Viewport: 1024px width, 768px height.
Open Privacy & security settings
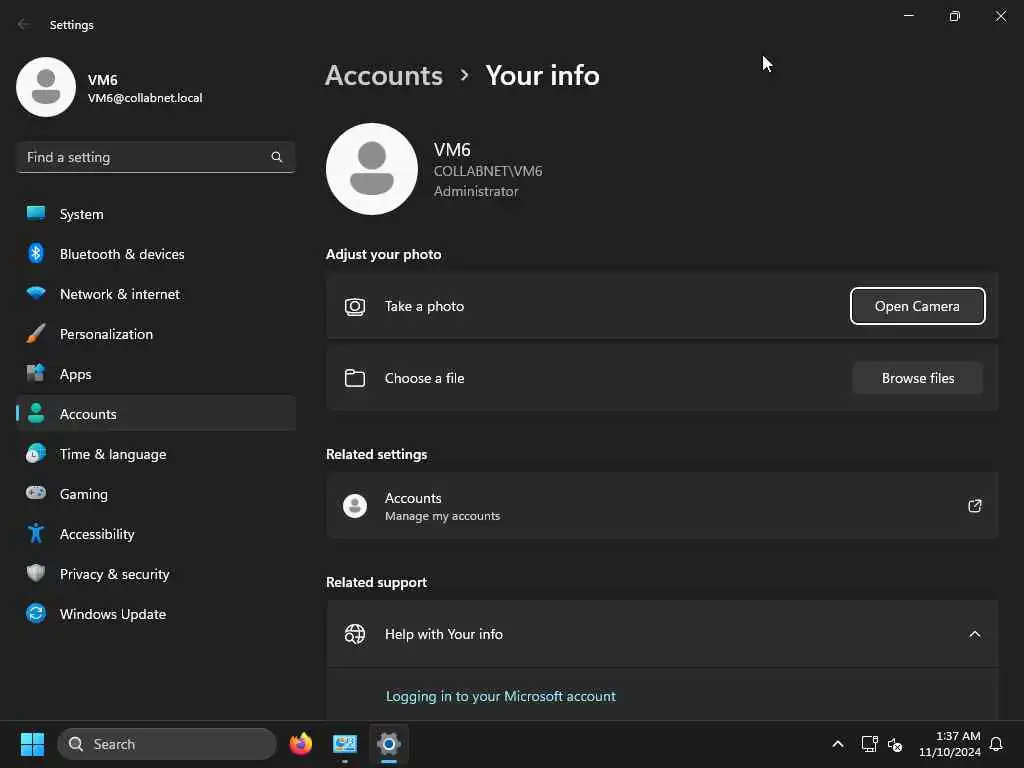(x=156, y=574)
